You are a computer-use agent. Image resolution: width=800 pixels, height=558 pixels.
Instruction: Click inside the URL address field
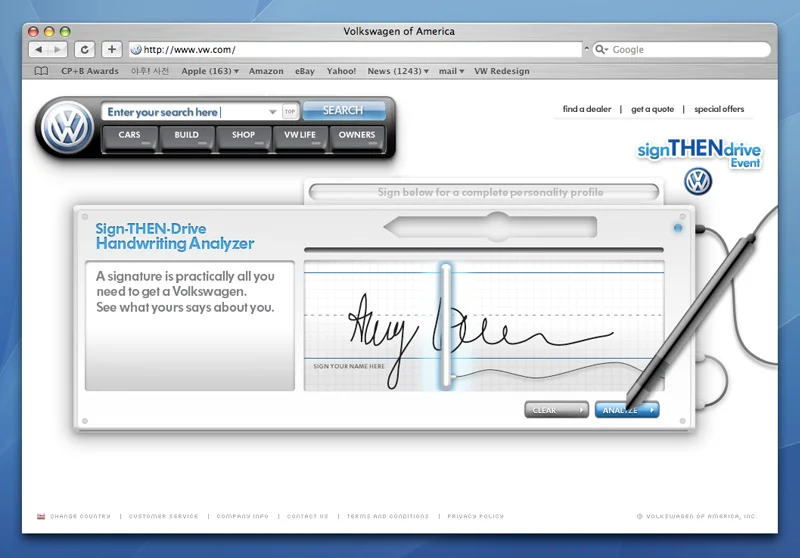(355, 49)
